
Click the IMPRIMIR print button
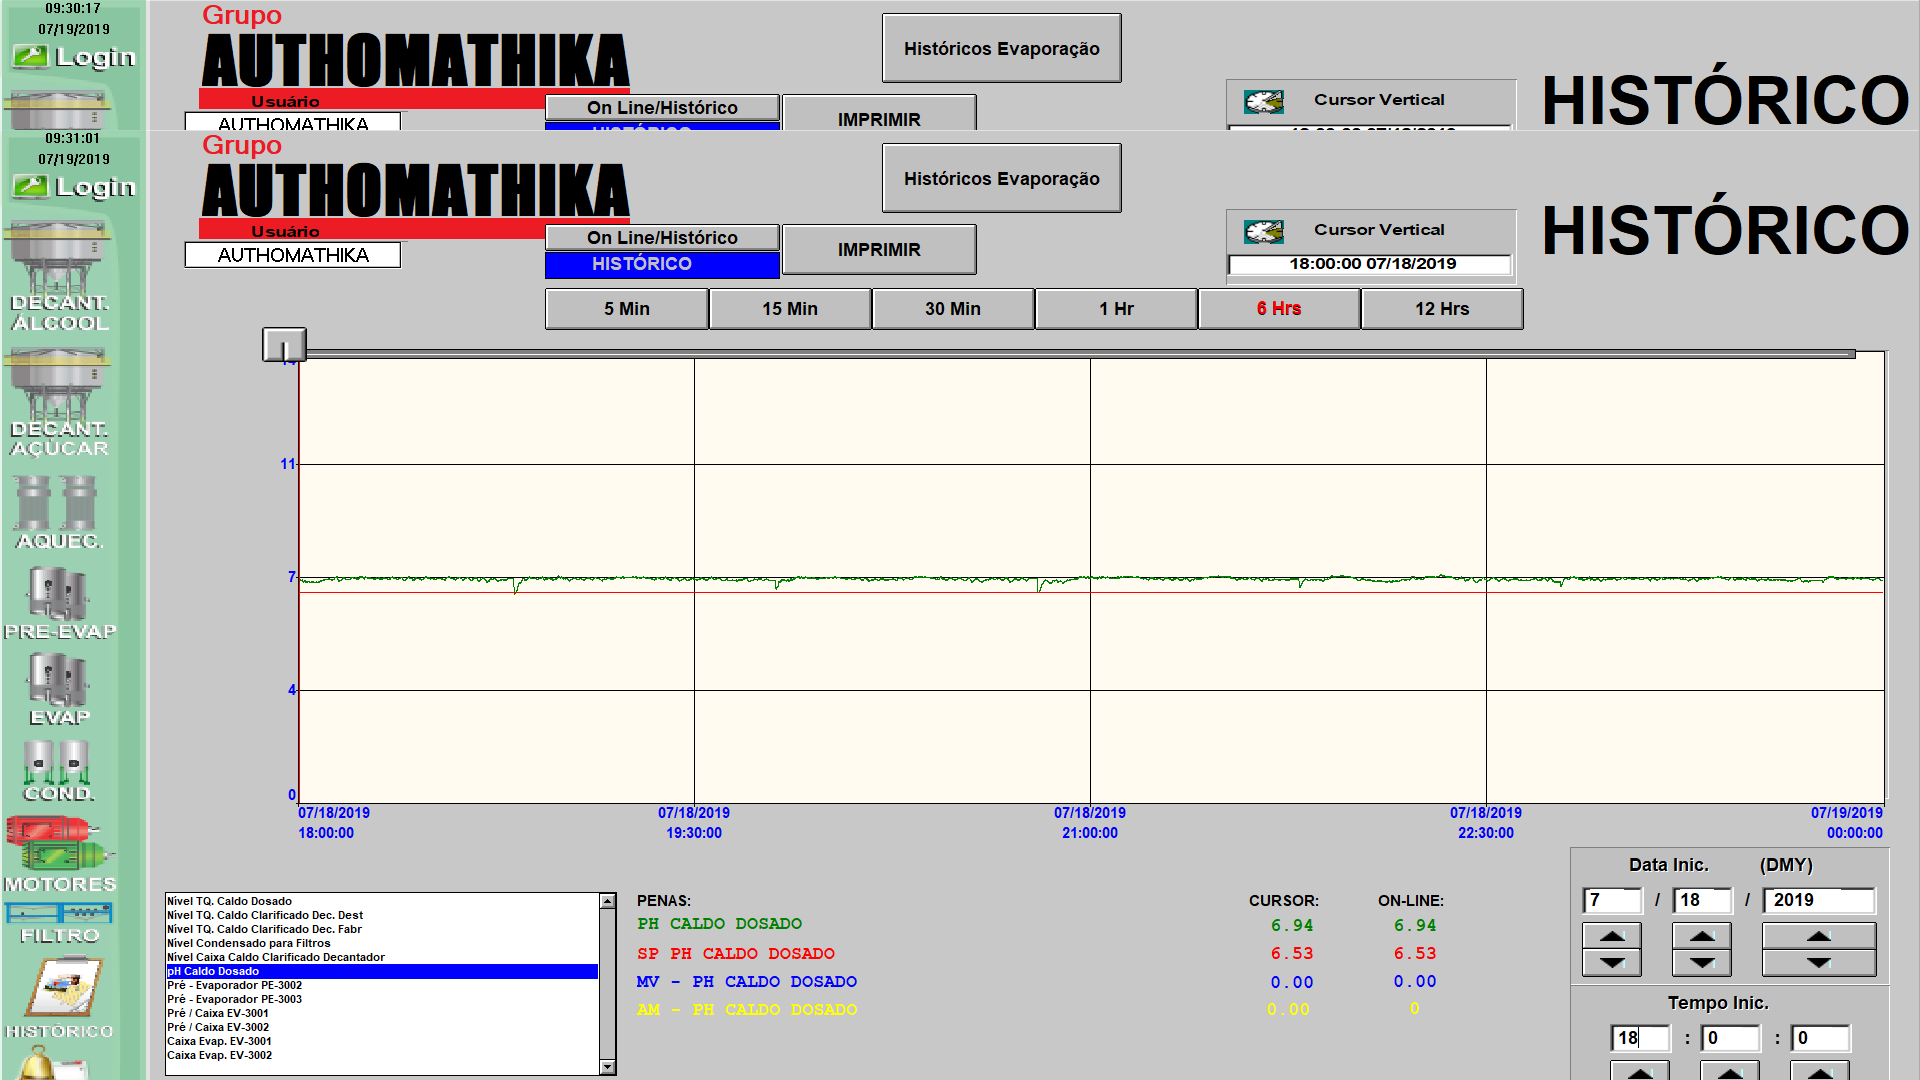(879, 249)
